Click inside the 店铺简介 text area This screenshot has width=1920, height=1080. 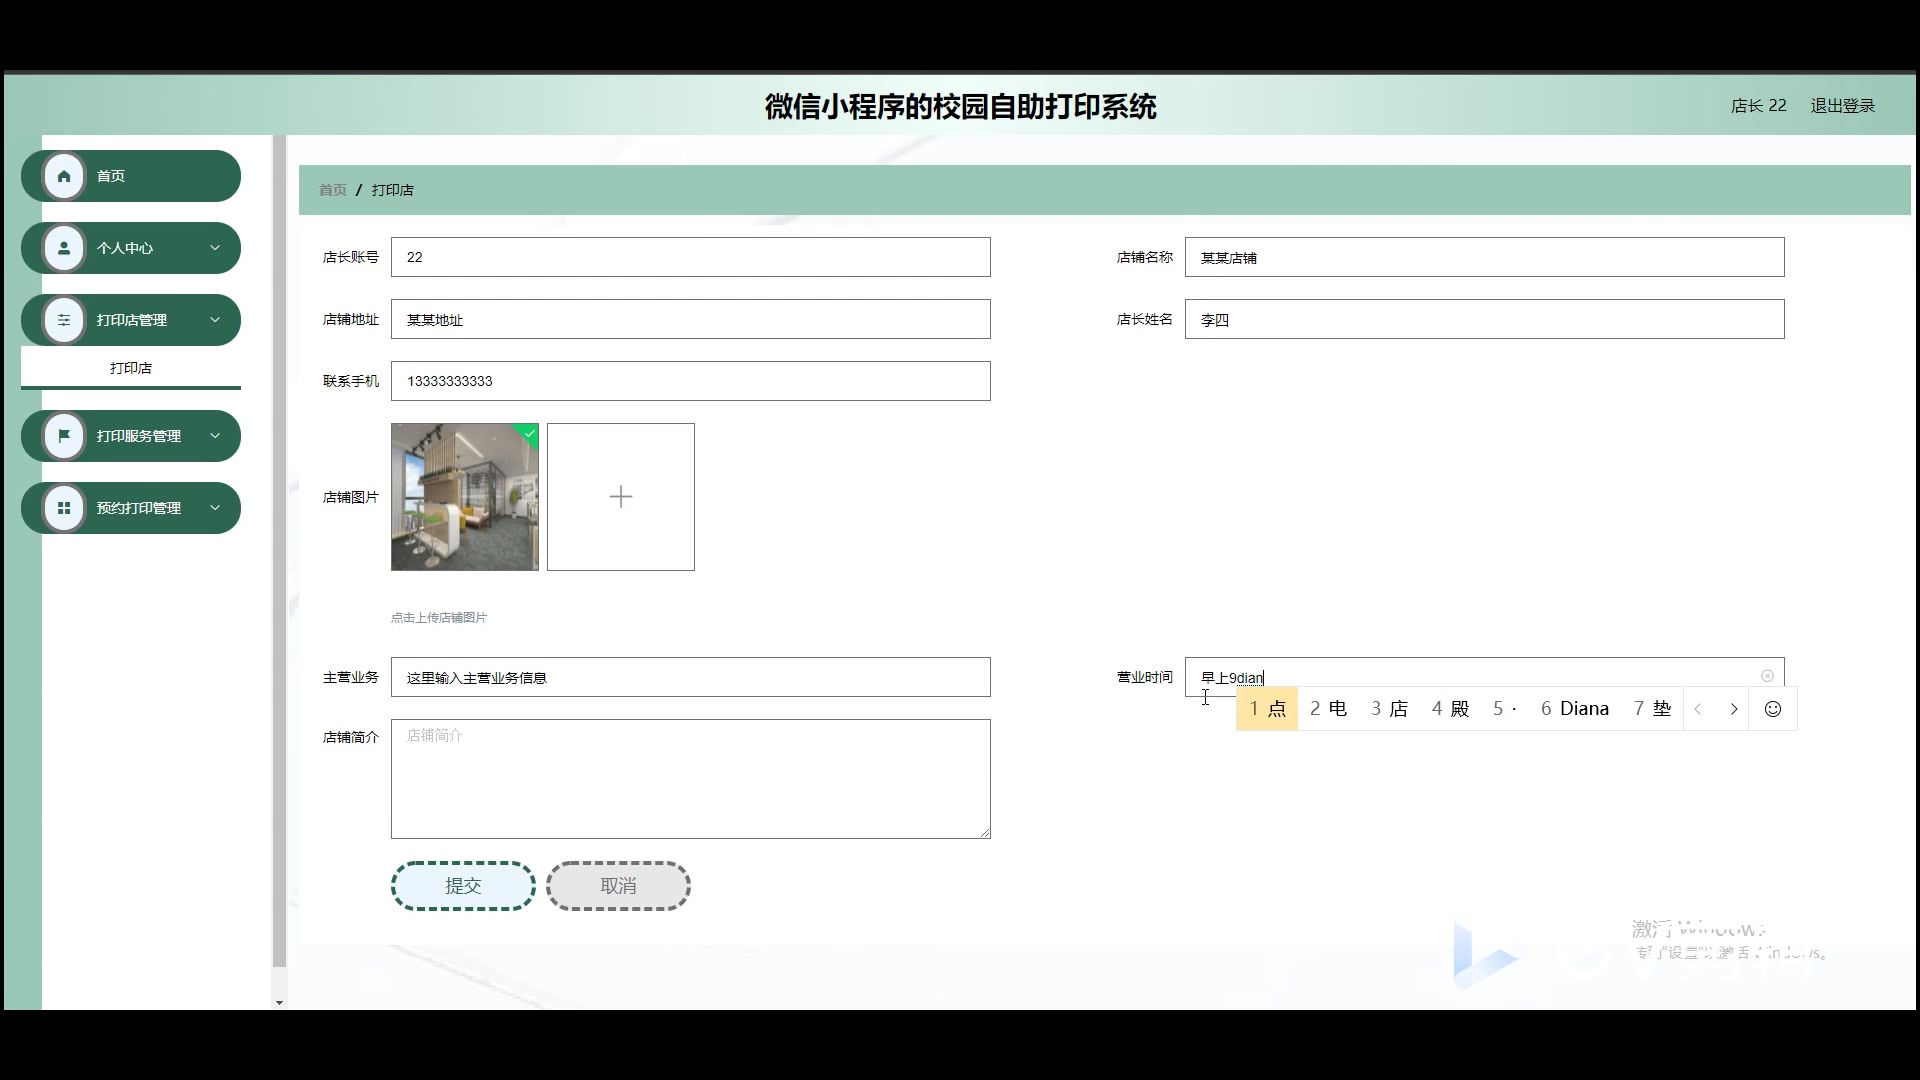[690, 778]
